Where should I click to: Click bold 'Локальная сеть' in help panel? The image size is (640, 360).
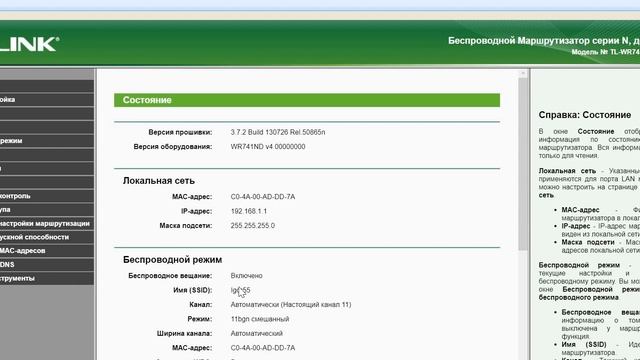tap(567, 171)
